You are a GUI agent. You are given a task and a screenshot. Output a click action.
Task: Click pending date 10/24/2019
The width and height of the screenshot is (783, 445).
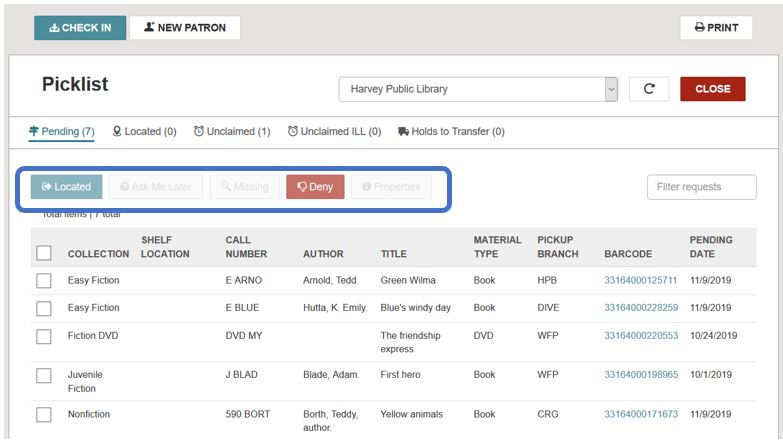coord(714,336)
